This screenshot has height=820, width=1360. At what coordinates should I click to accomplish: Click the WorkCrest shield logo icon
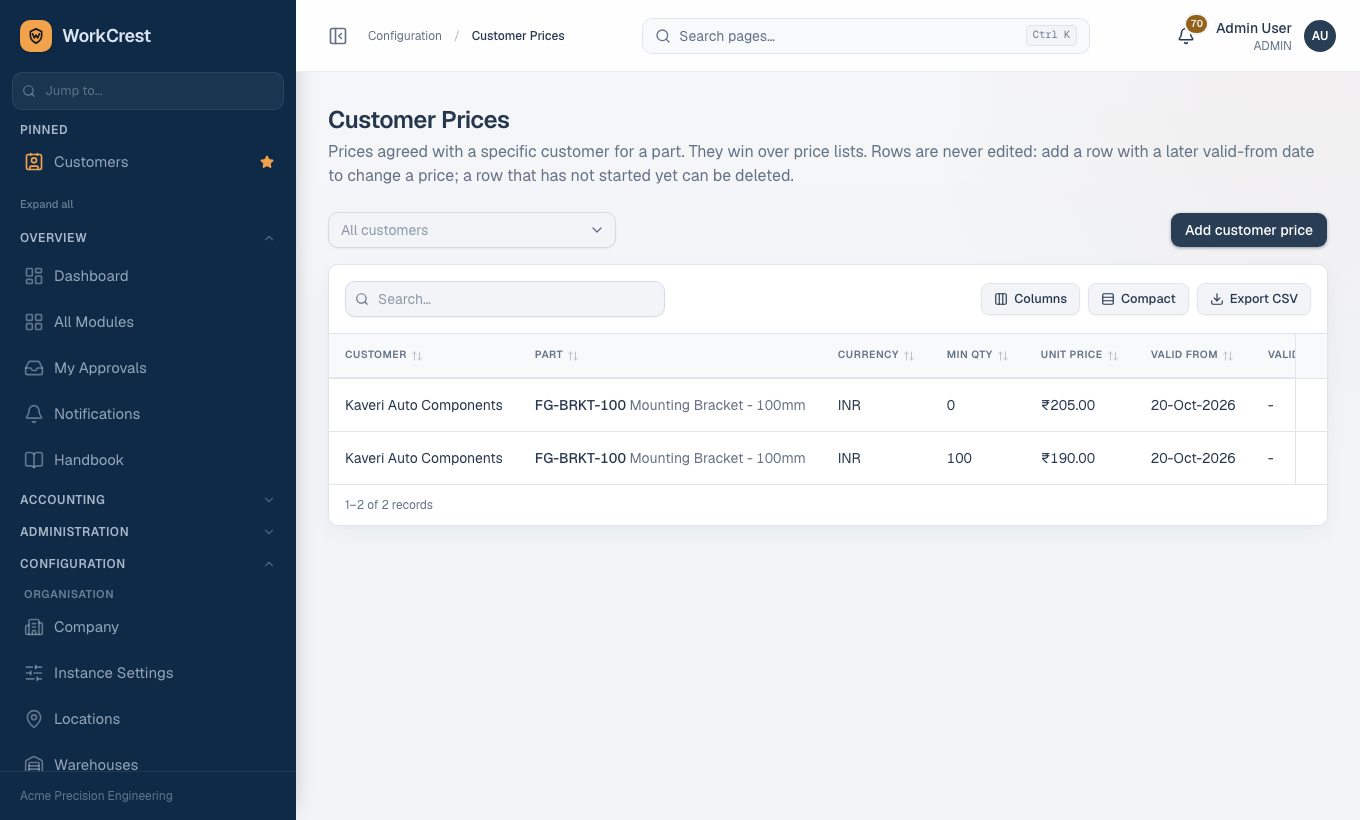[x=36, y=36]
